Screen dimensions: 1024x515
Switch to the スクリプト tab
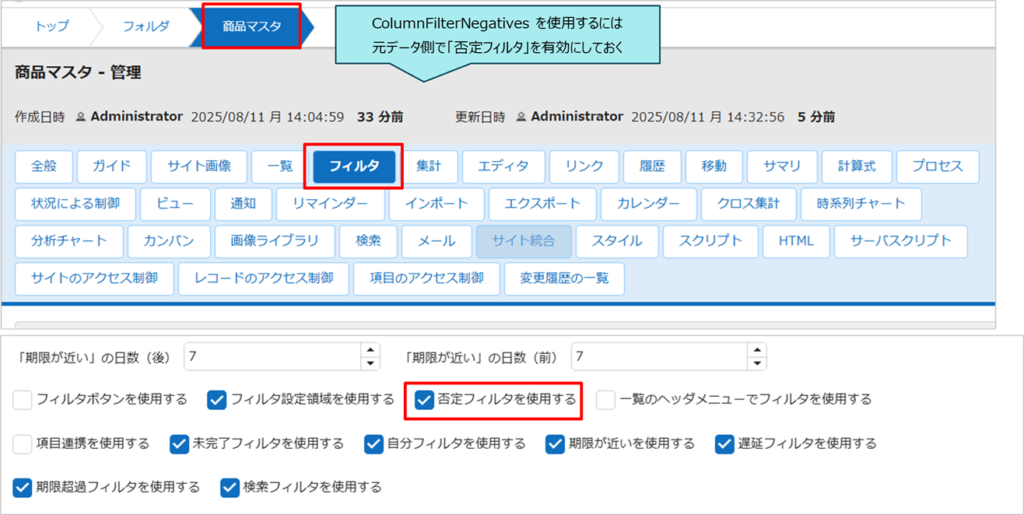pyautogui.click(x=711, y=241)
